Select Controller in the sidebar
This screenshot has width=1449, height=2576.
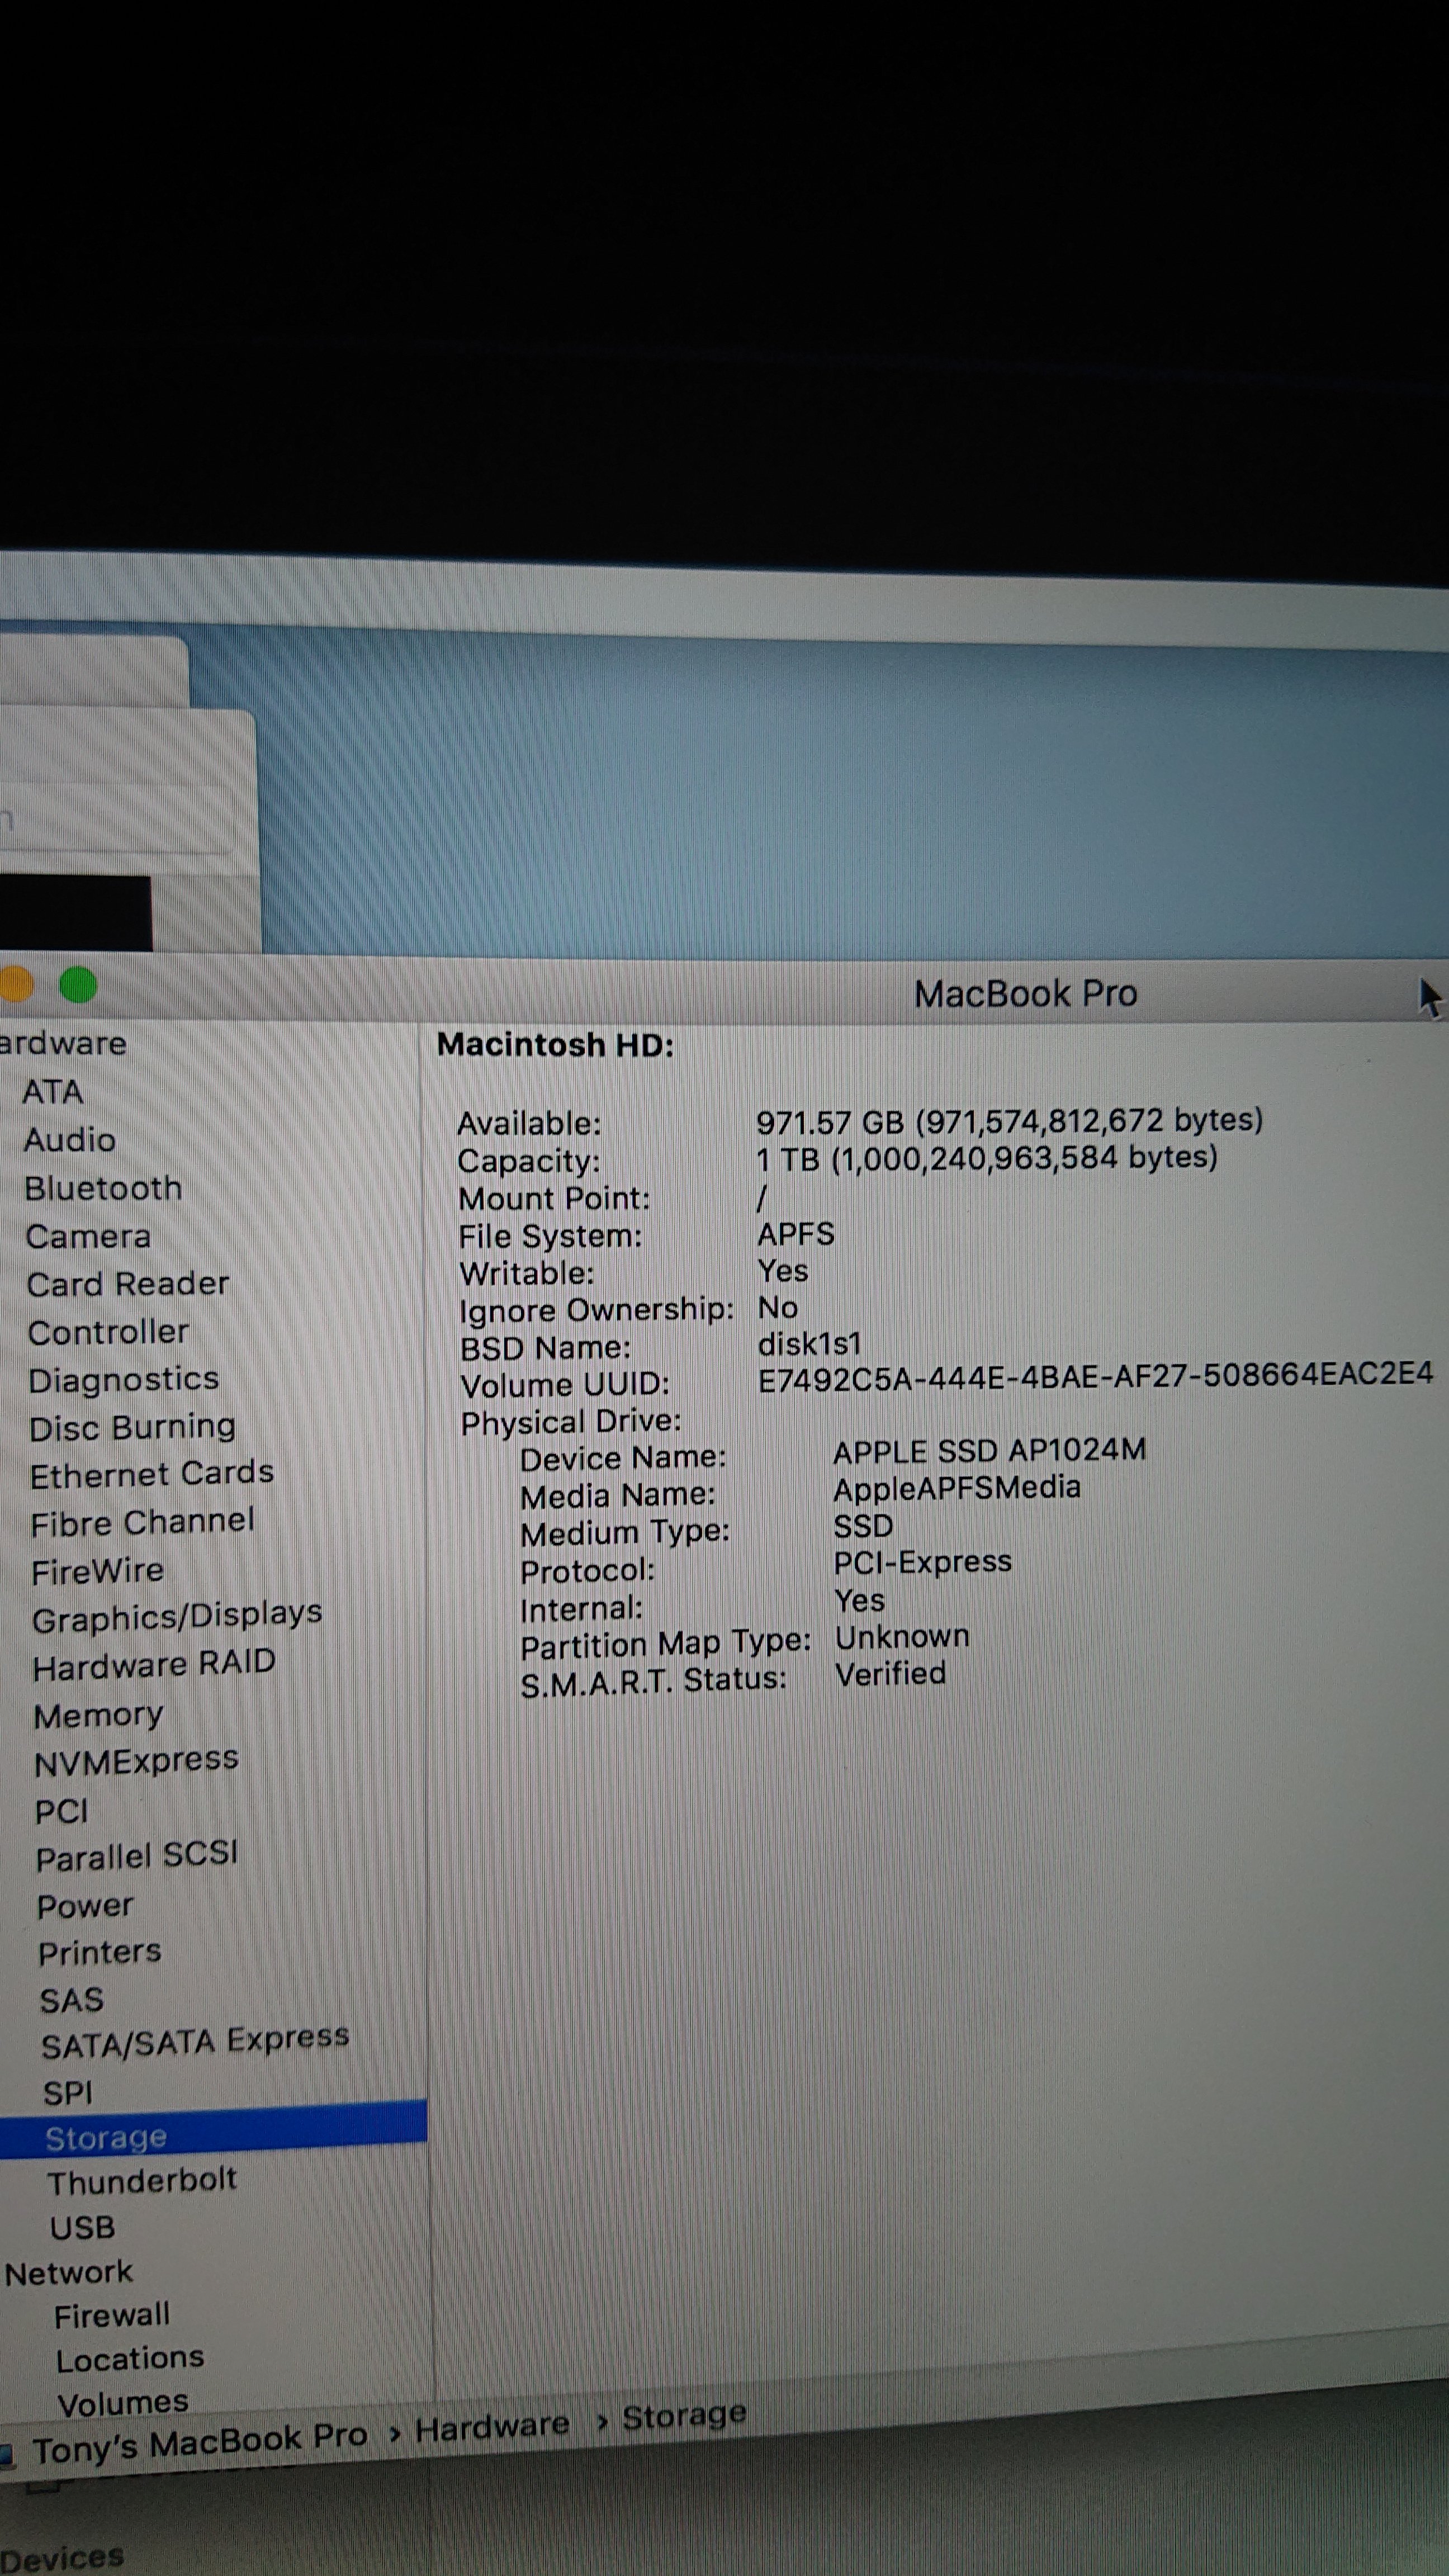(108, 1332)
